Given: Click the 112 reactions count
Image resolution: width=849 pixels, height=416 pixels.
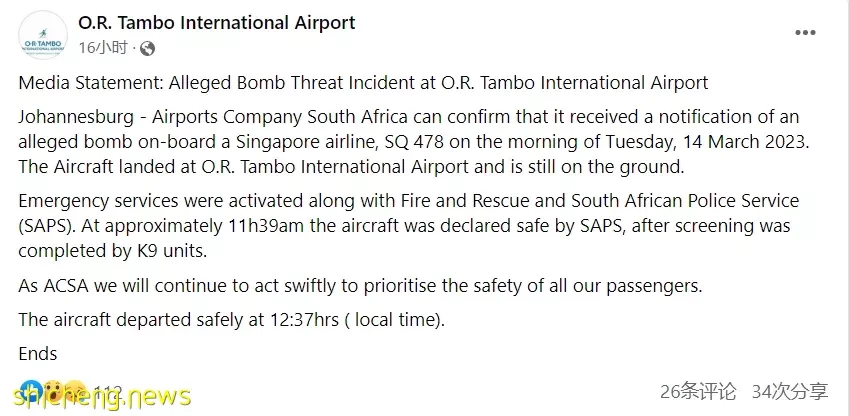Looking at the screenshot, I should pos(108,391).
